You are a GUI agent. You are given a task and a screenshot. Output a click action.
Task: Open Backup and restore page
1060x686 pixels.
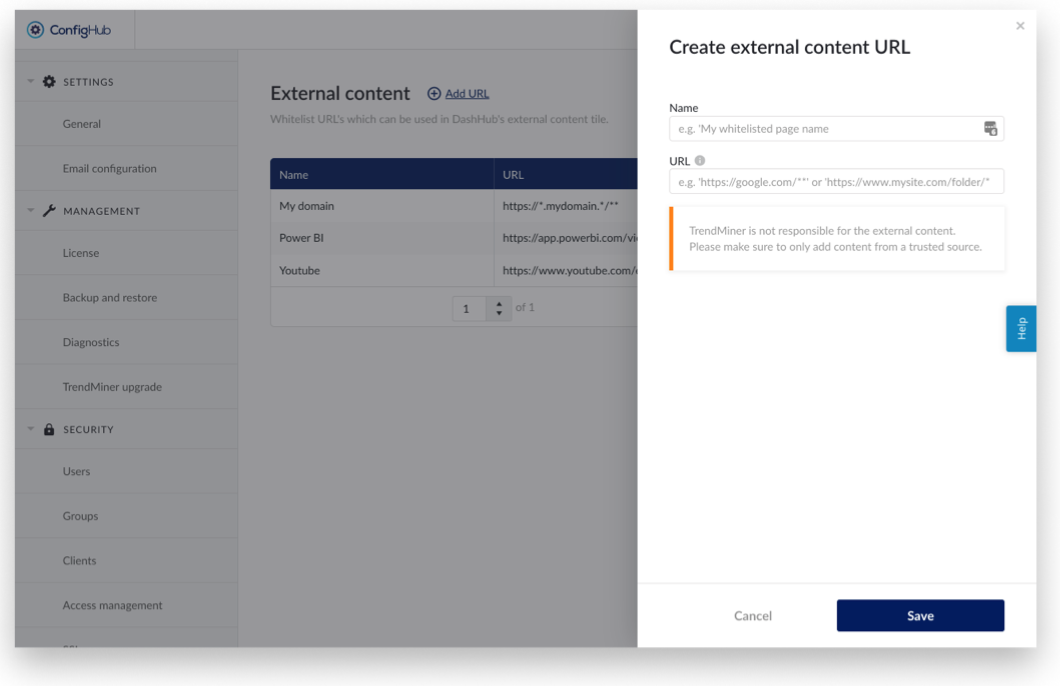[x=109, y=298]
